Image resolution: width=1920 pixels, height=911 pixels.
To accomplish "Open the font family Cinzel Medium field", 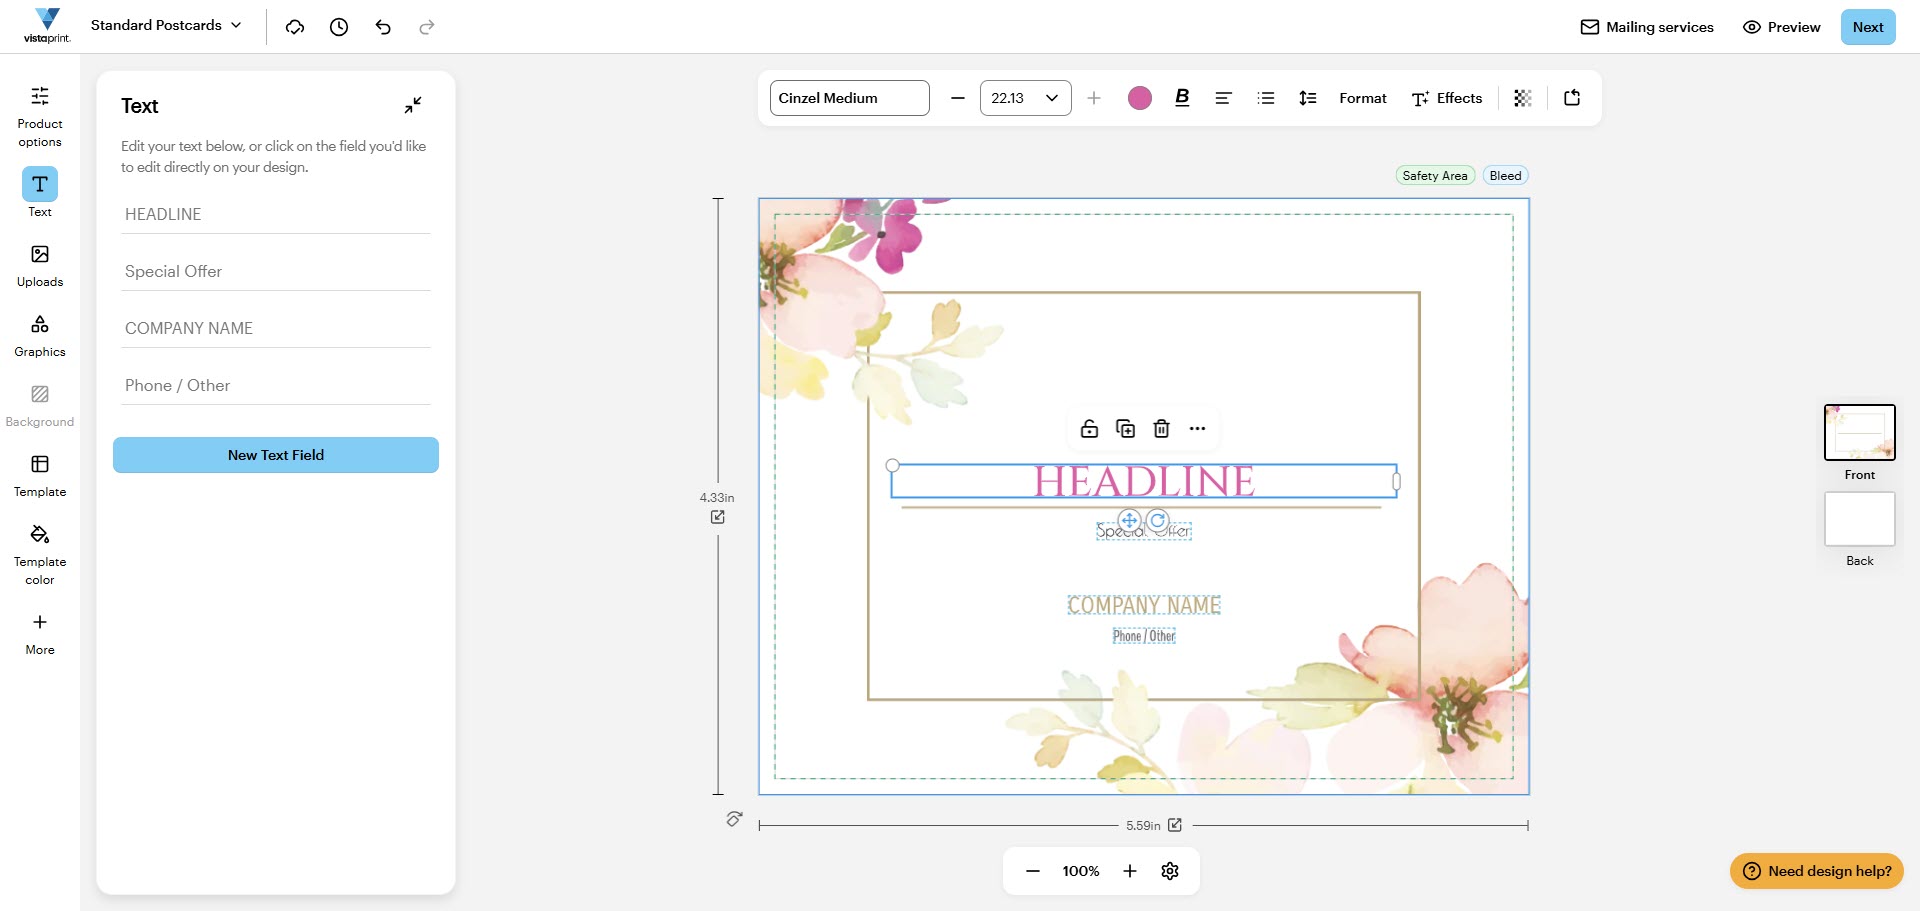I will (850, 98).
